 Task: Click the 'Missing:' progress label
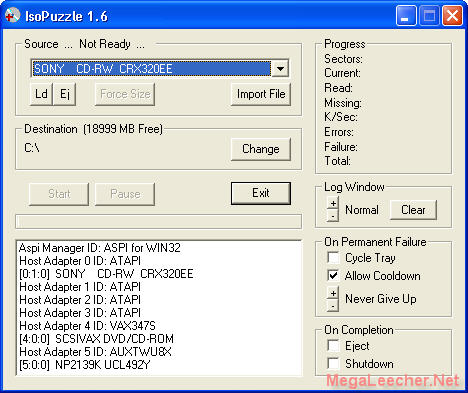[x=343, y=103]
